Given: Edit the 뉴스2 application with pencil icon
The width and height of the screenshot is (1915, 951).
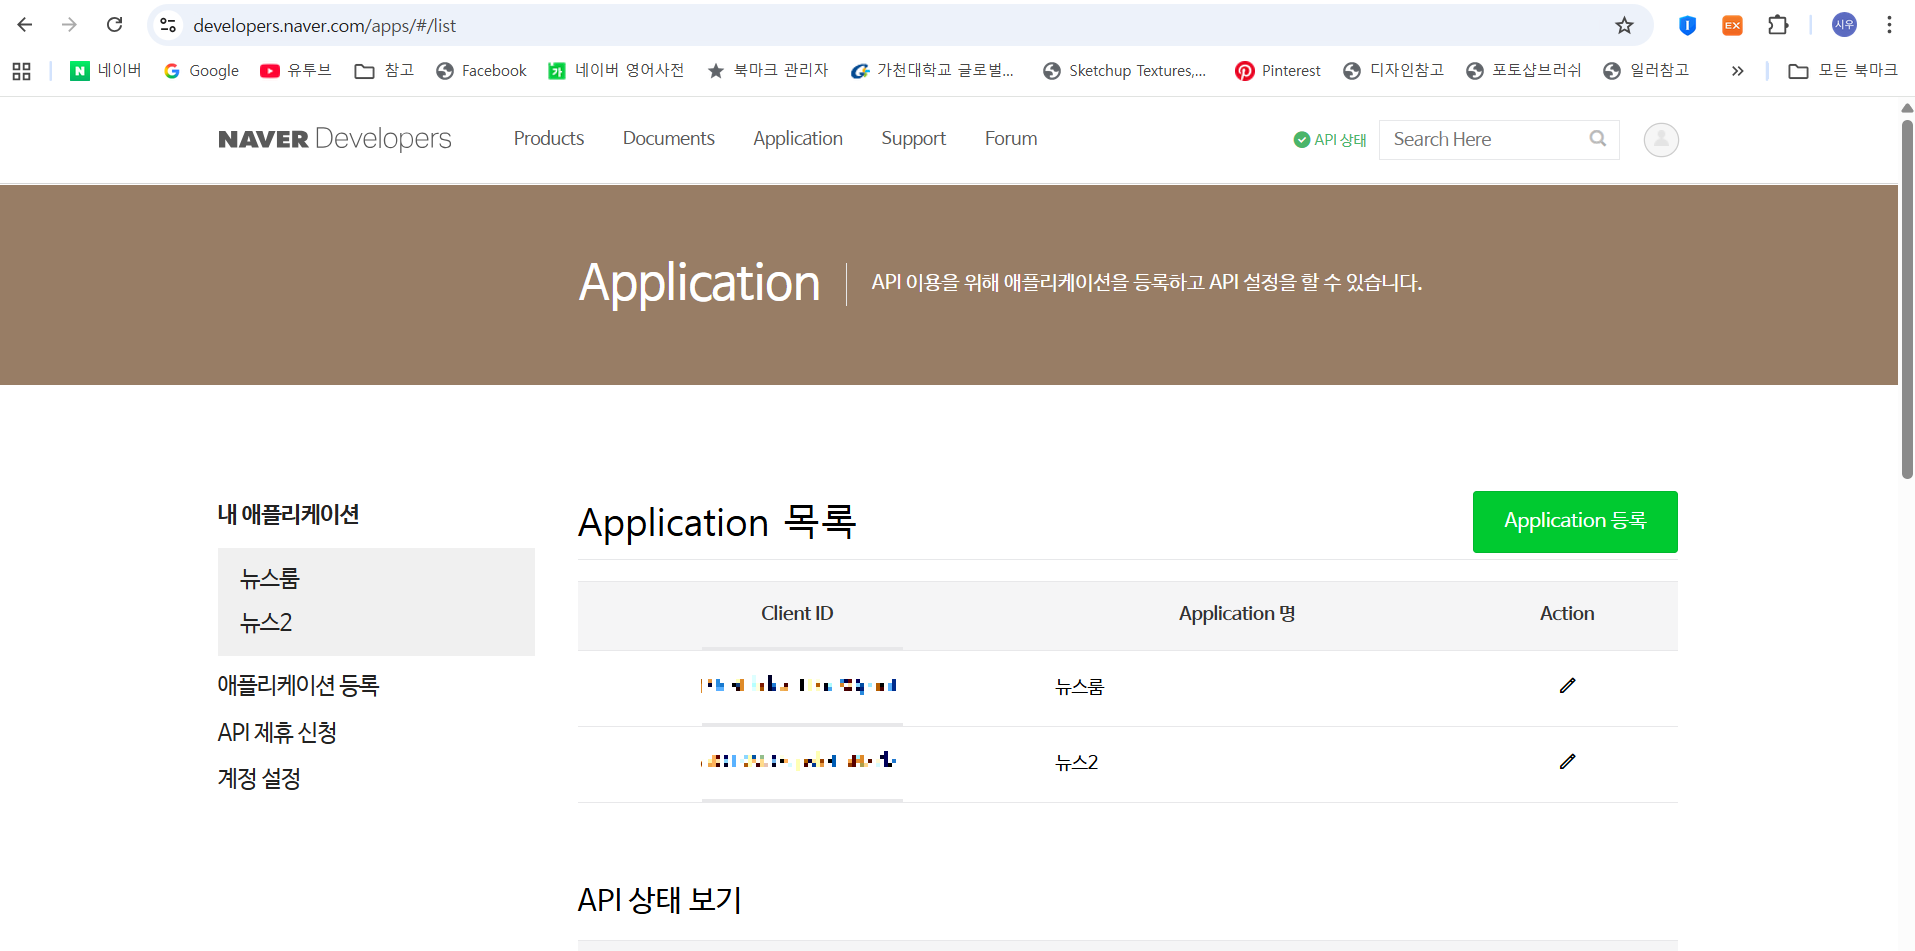Looking at the screenshot, I should 1567,762.
